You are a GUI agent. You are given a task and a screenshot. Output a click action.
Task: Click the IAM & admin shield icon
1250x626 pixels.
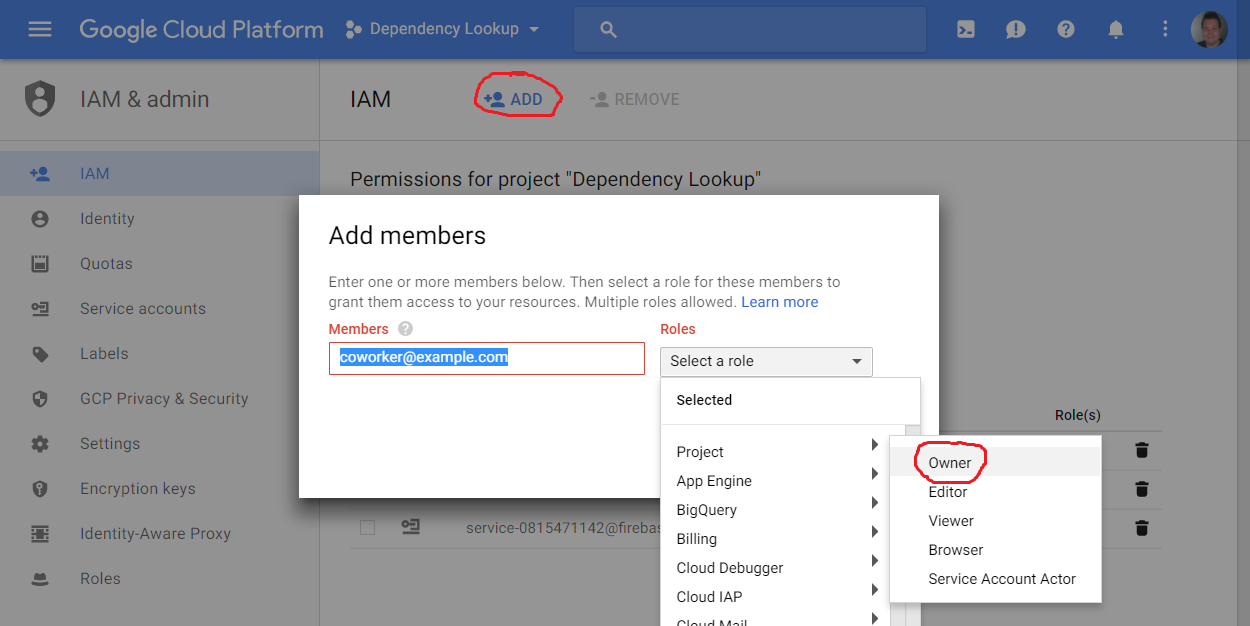click(40, 99)
